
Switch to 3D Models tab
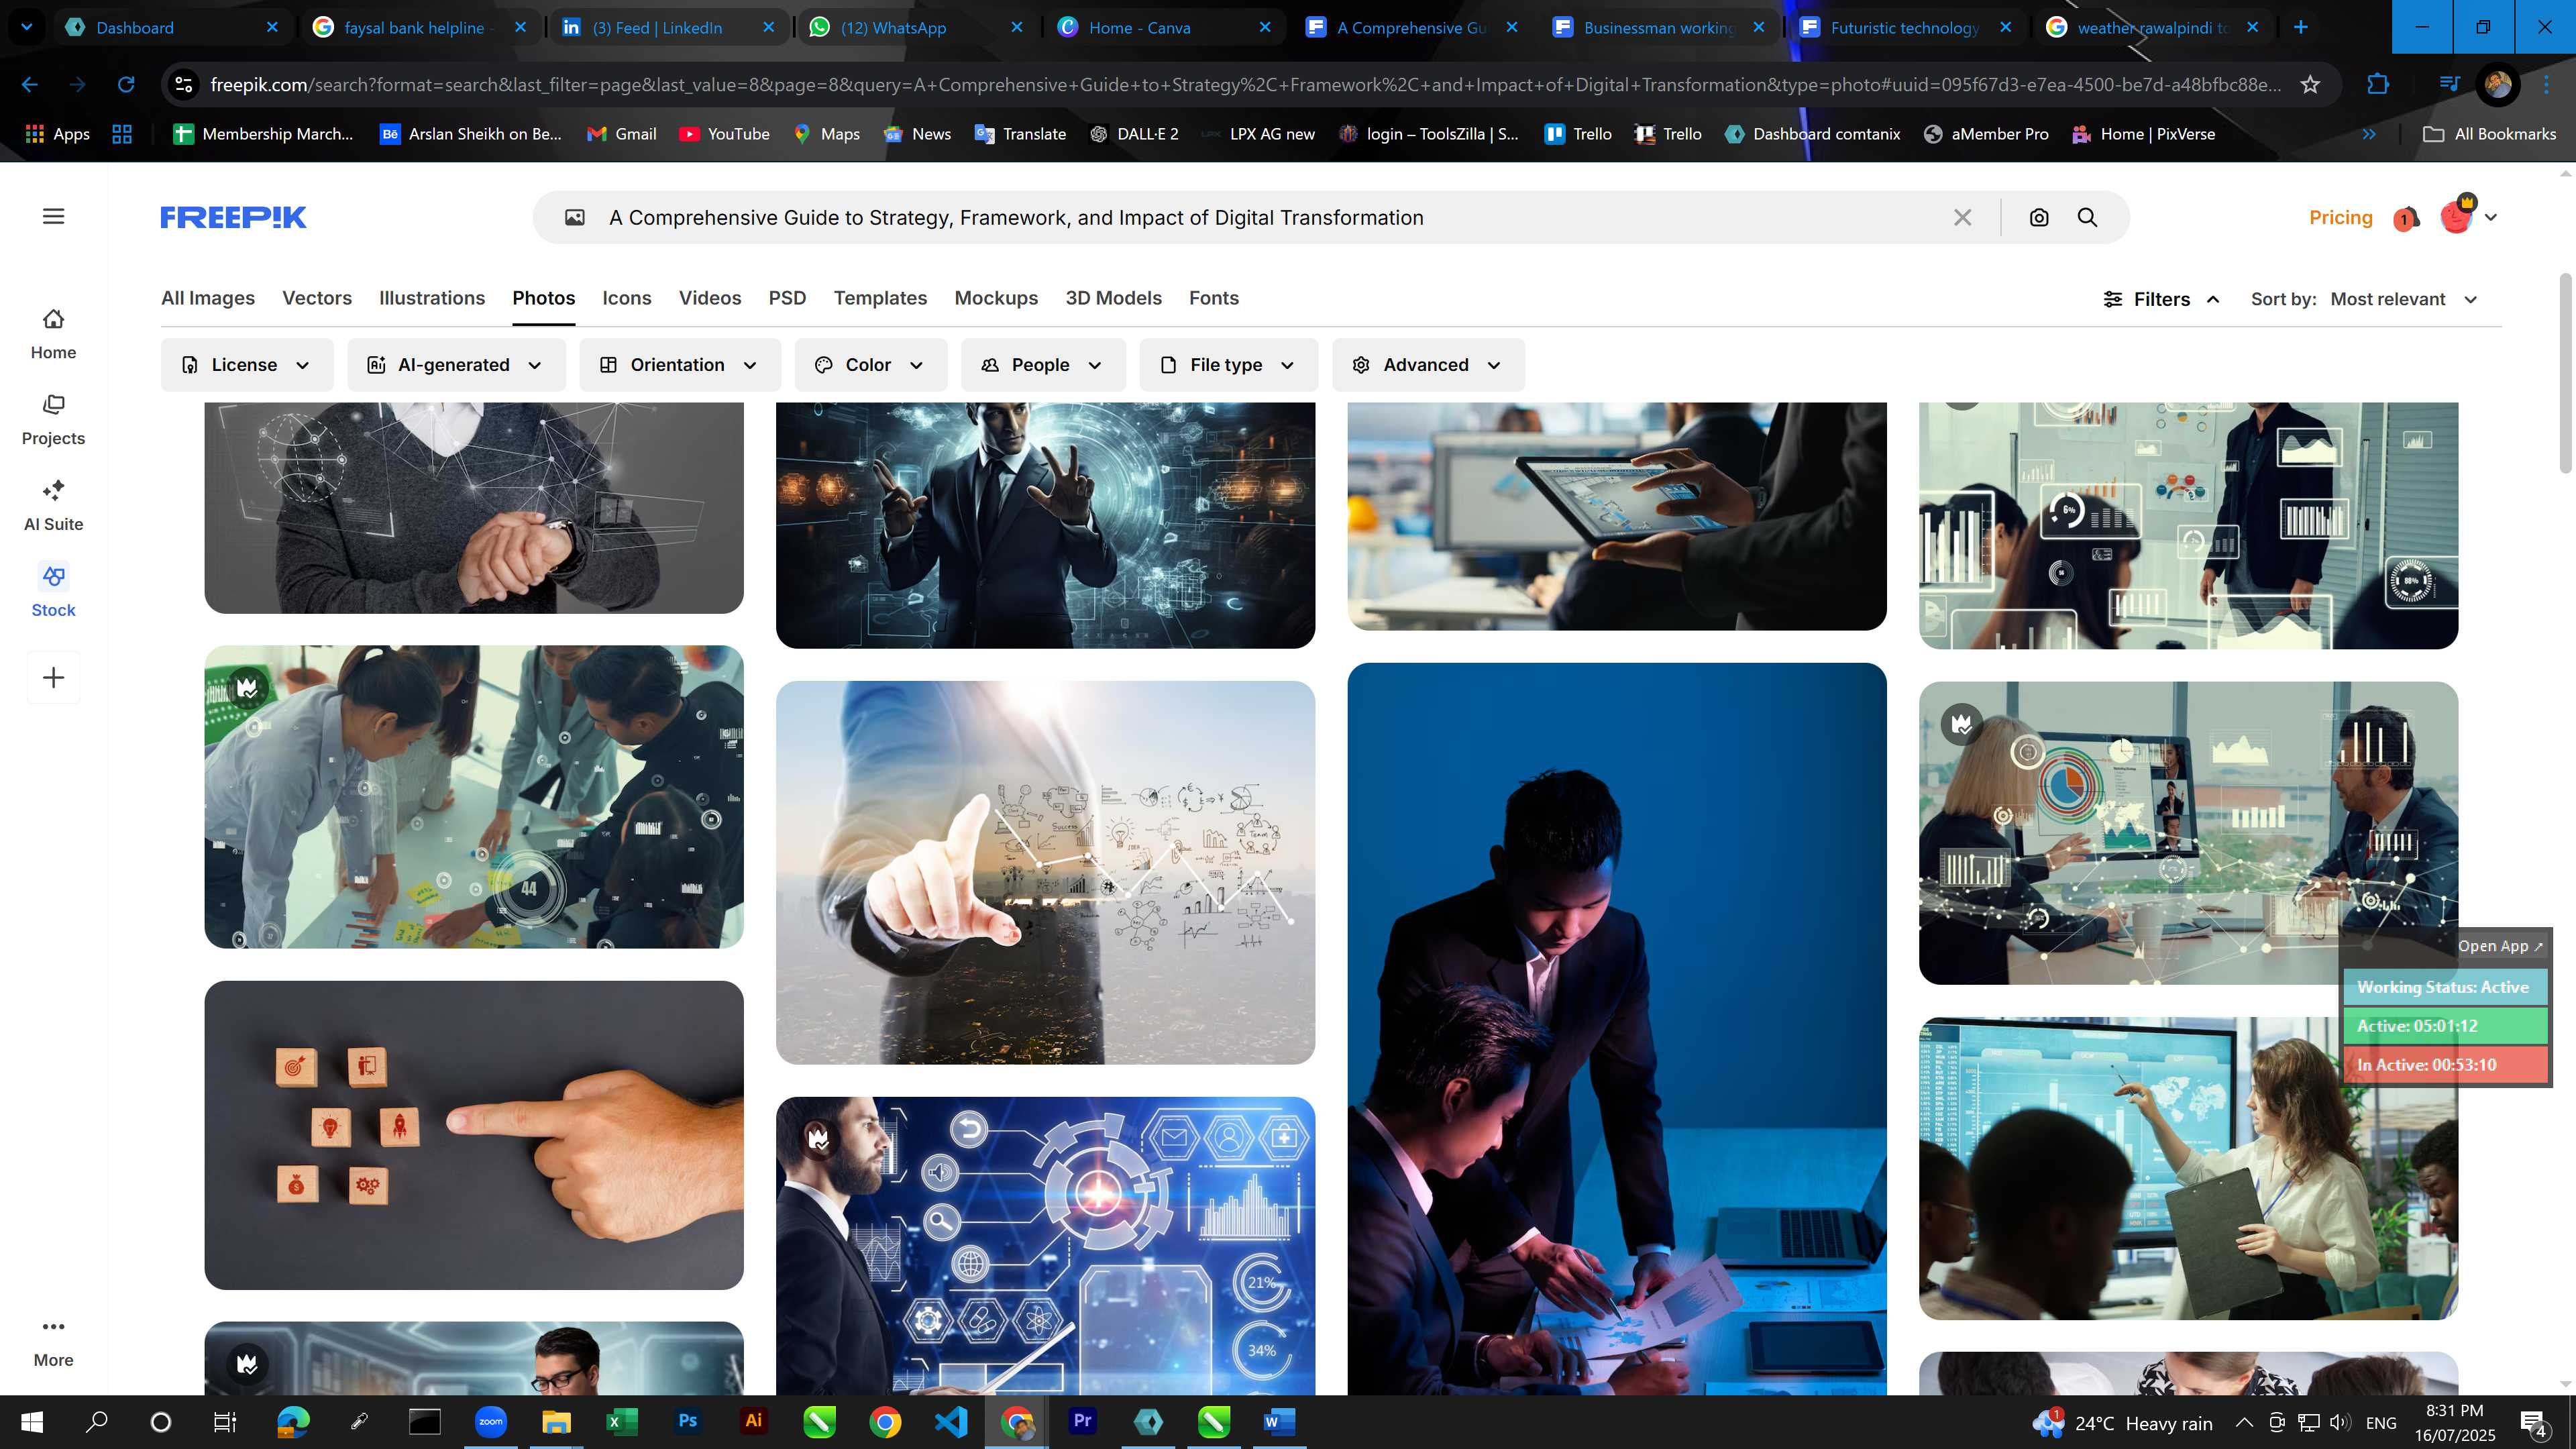coord(1113,298)
